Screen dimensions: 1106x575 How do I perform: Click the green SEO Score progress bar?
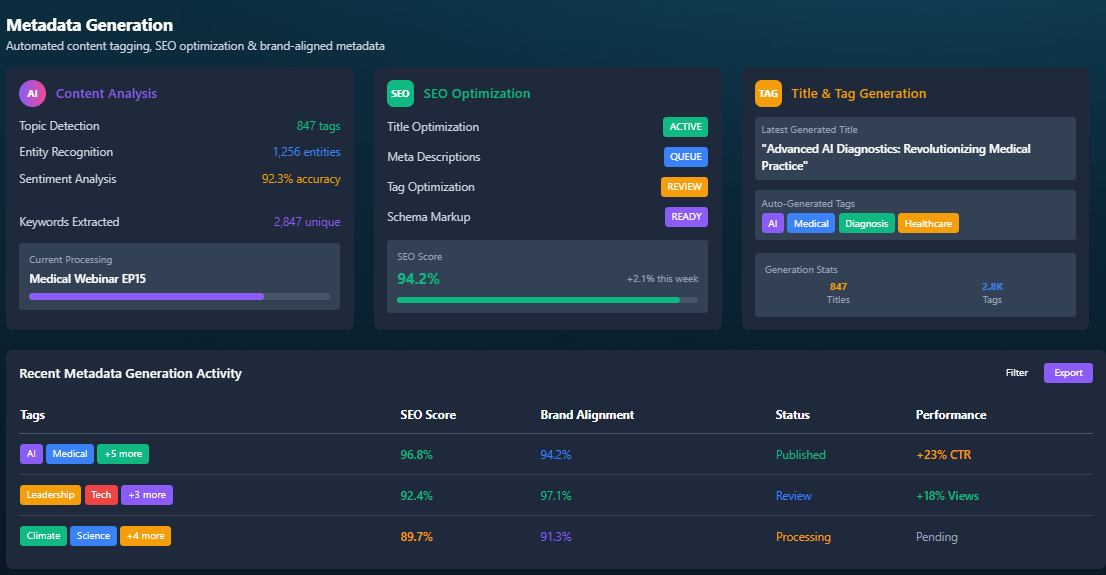pyautogui.click(x=547, y=300)
